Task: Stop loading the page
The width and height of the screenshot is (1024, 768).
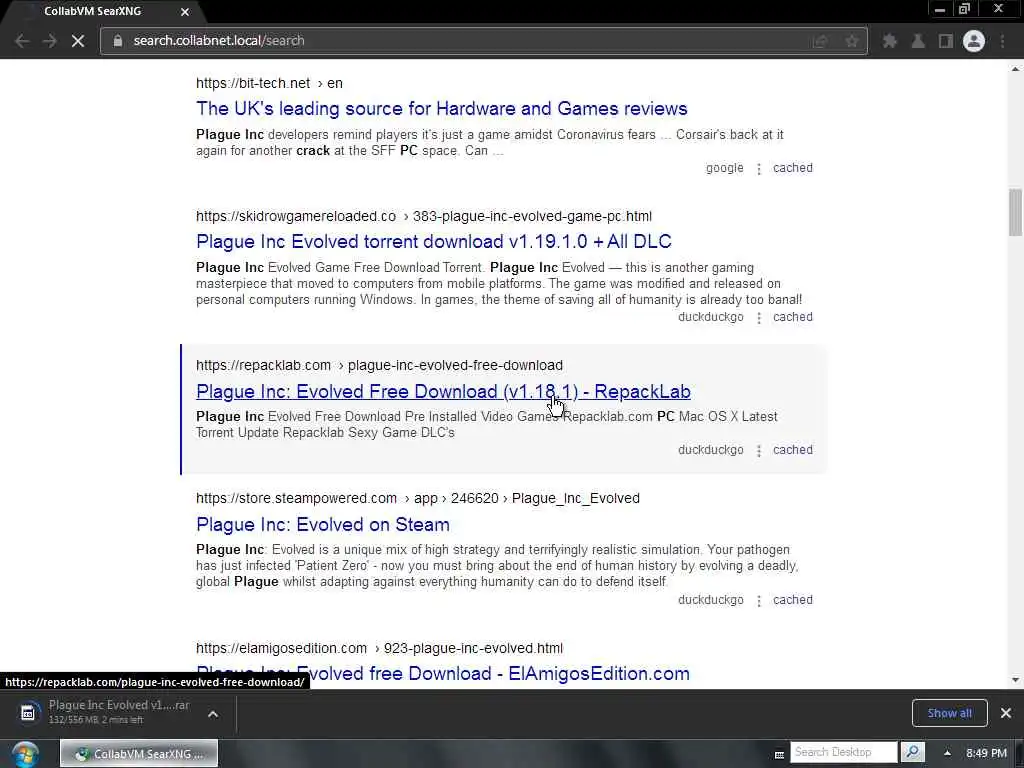Action: click(x=78, y=41)
